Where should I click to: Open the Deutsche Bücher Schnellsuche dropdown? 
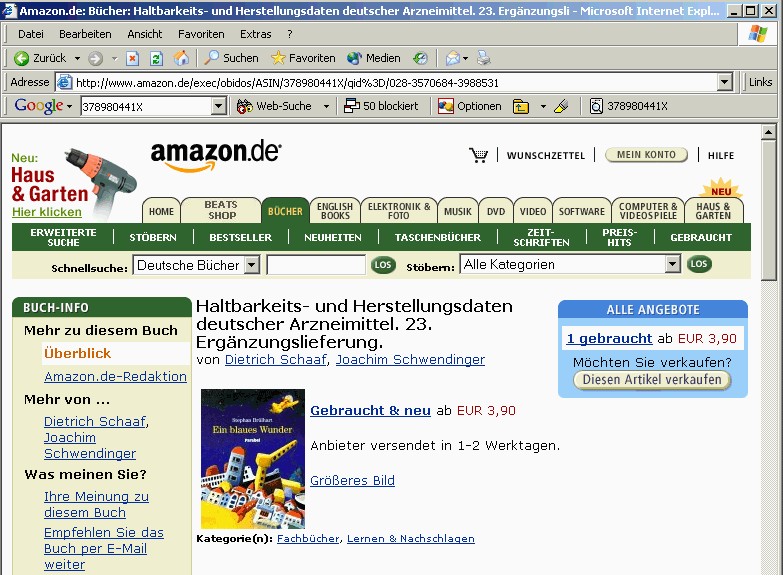(x=252, y=265)
